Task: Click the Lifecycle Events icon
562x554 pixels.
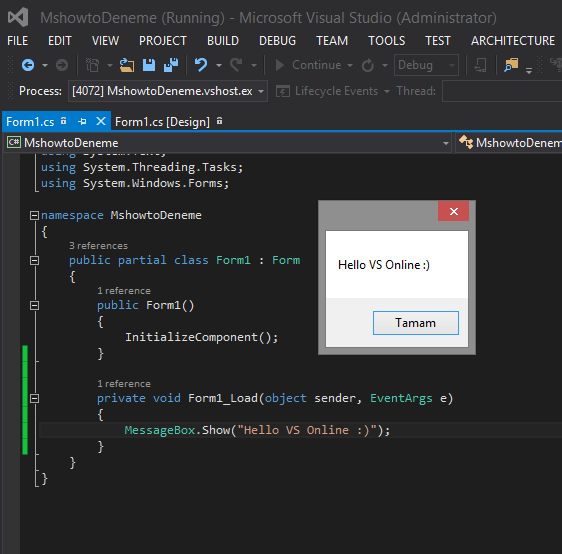Action: tap(283, 91)
